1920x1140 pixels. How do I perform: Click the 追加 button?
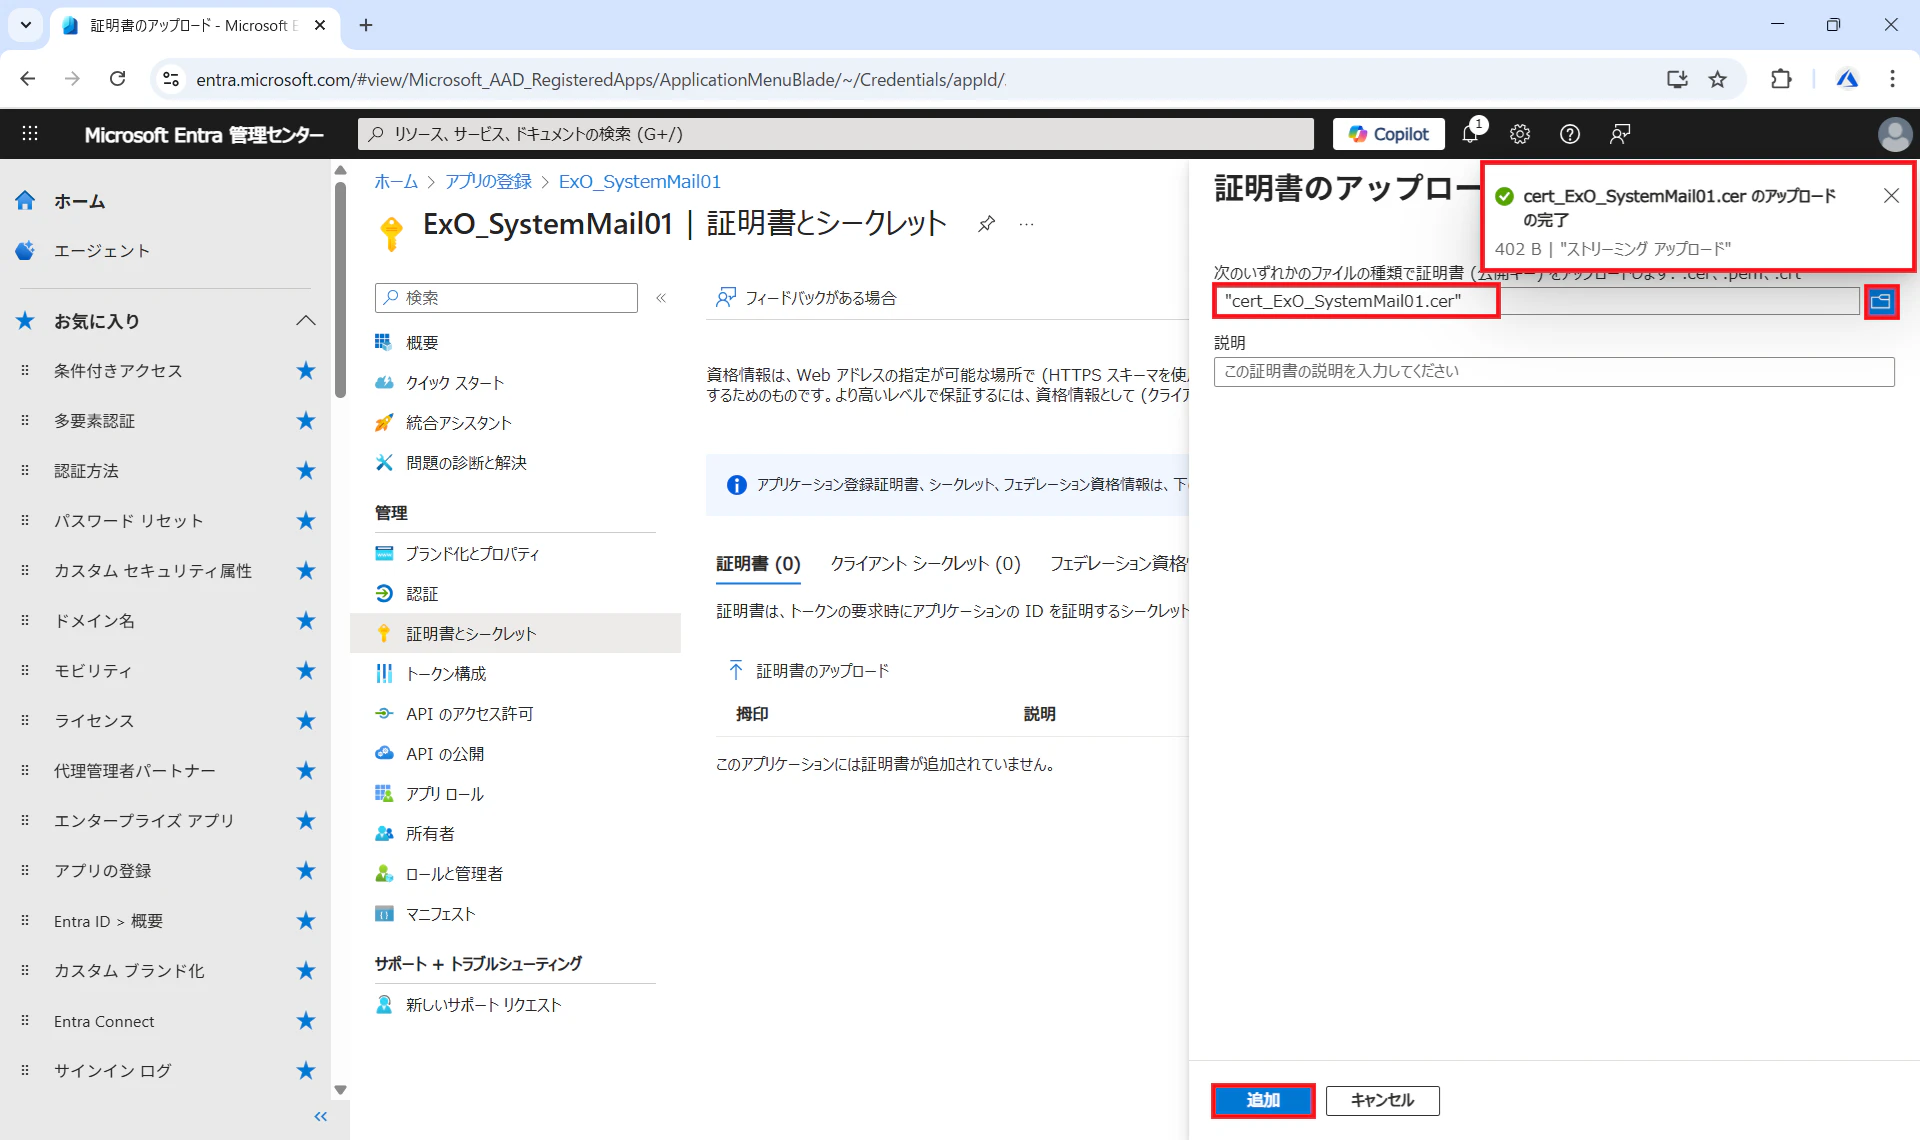(x=1262, y=1100)
